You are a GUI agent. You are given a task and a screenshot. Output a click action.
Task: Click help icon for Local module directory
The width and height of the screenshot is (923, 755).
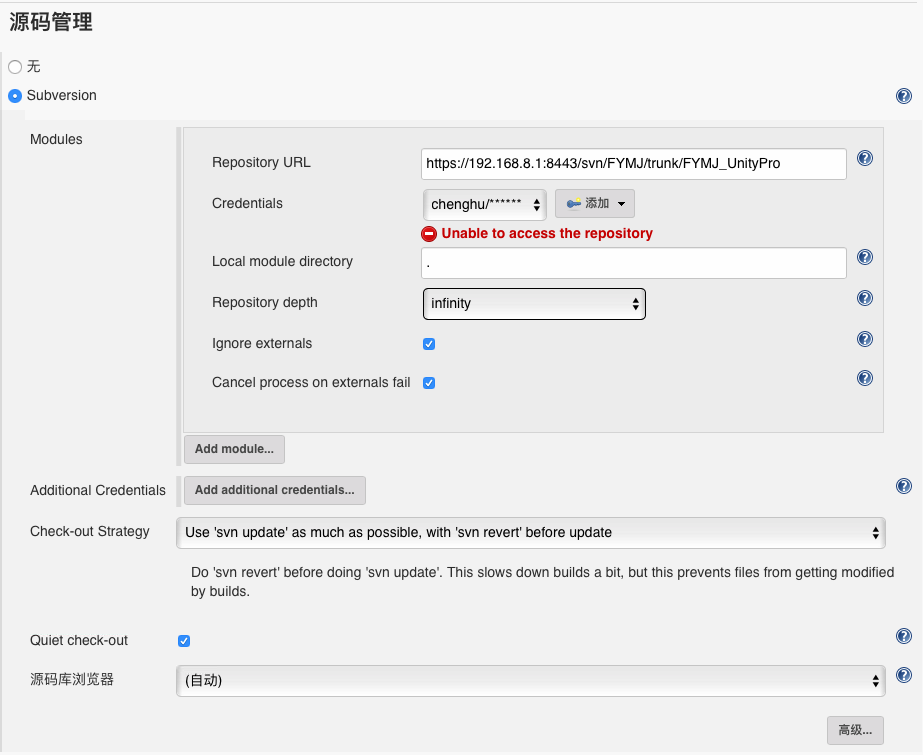point(865,257)
